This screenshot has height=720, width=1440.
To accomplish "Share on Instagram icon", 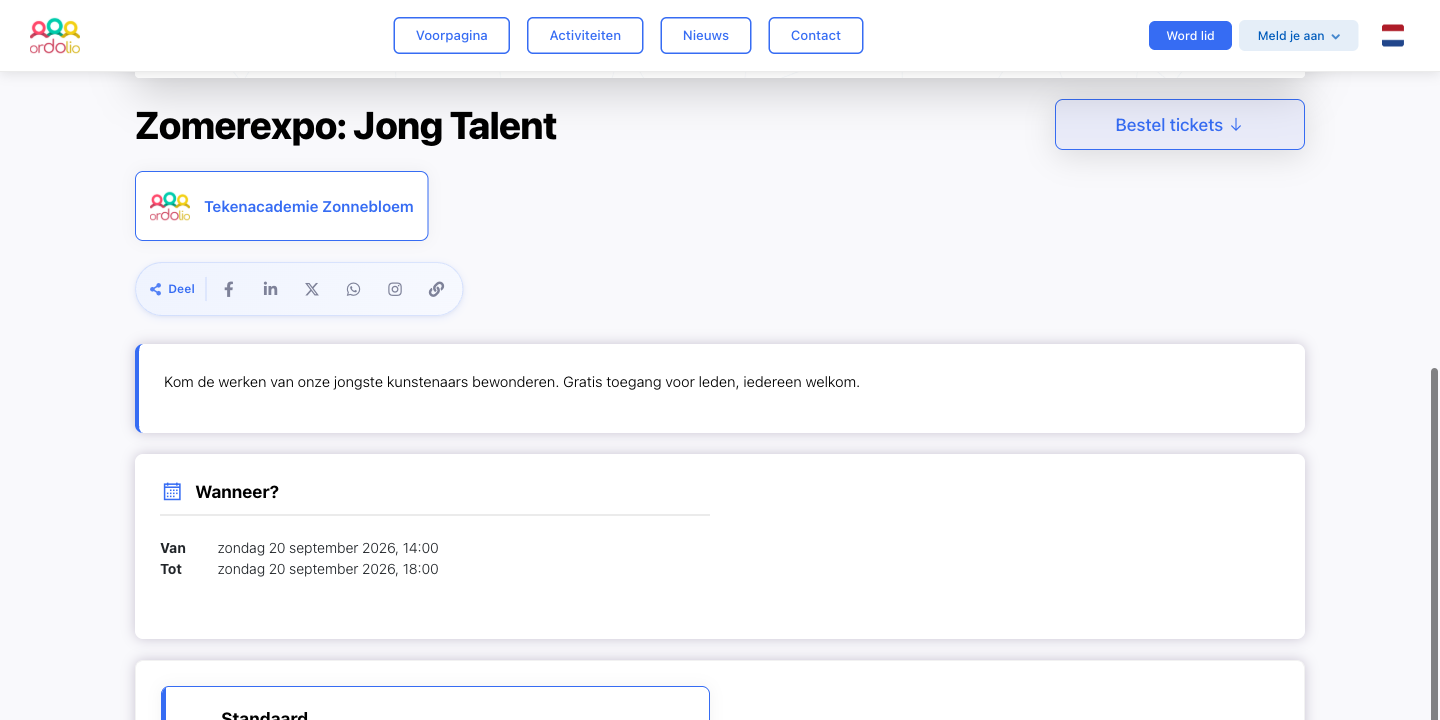I will click(x=395, y=289).
